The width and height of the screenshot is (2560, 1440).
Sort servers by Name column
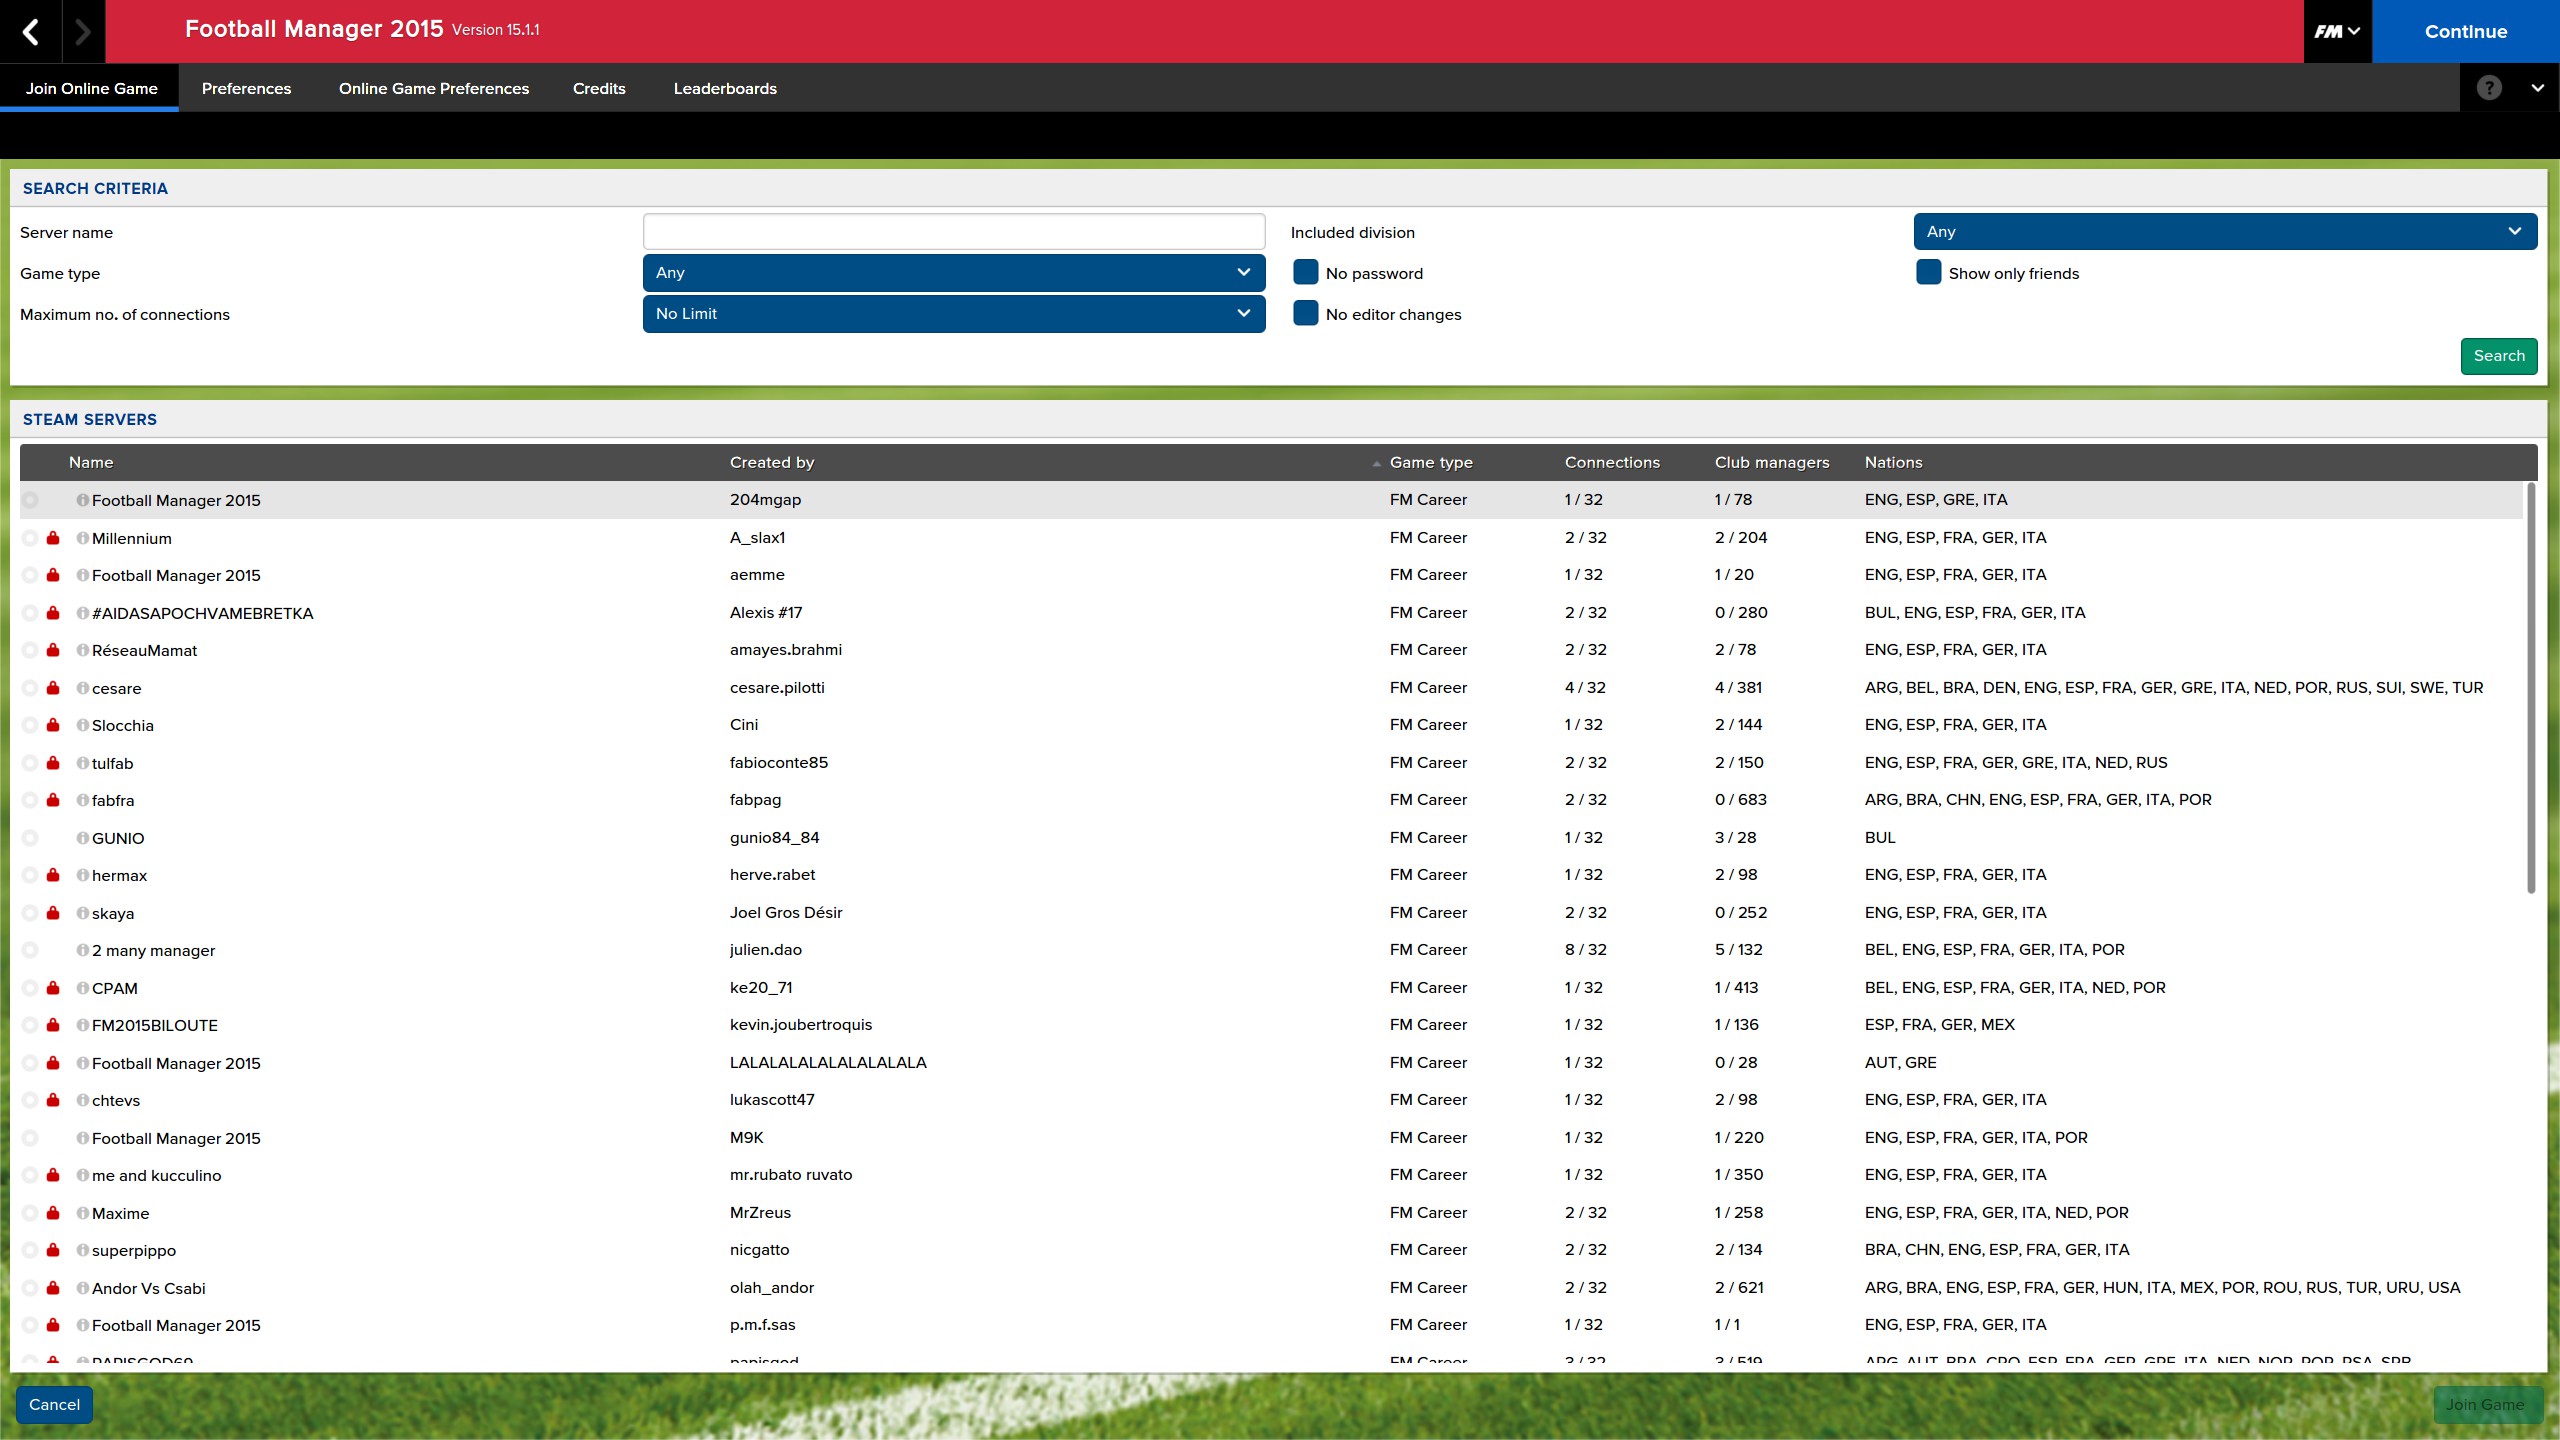[91, 462]
